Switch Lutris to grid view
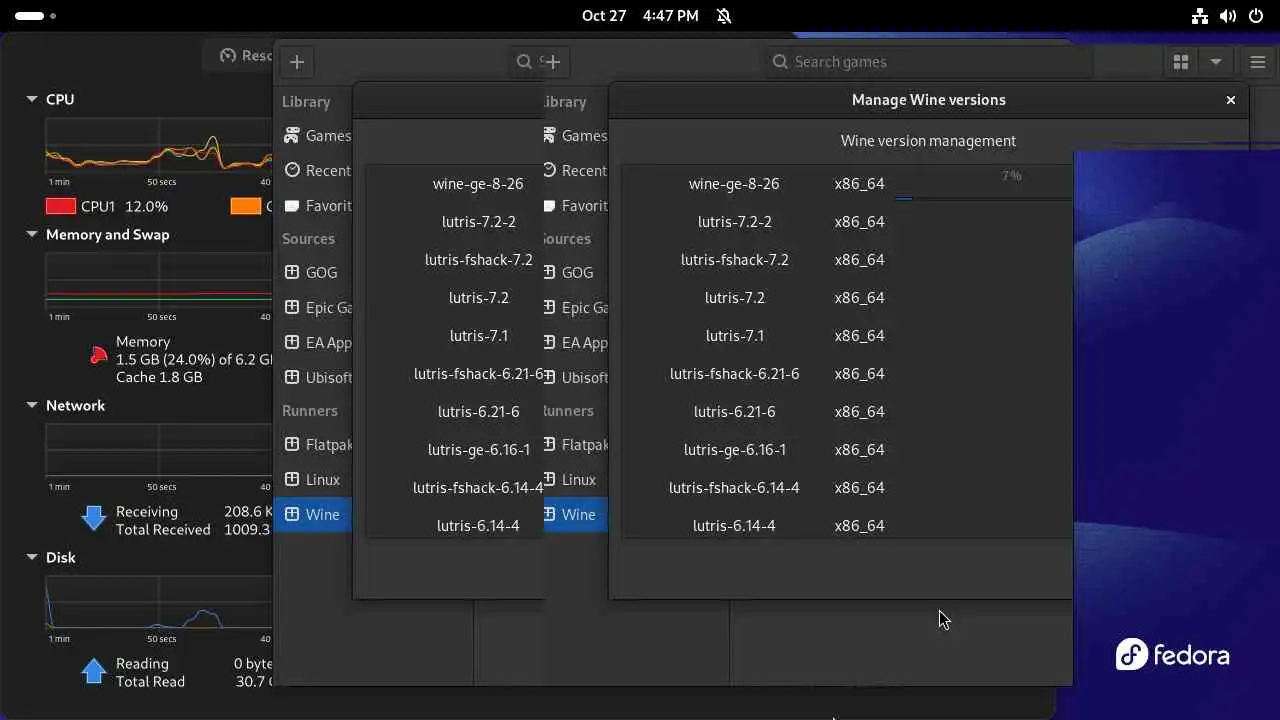This screenshot has width=1280, height=720. (x=1181, y=62)
